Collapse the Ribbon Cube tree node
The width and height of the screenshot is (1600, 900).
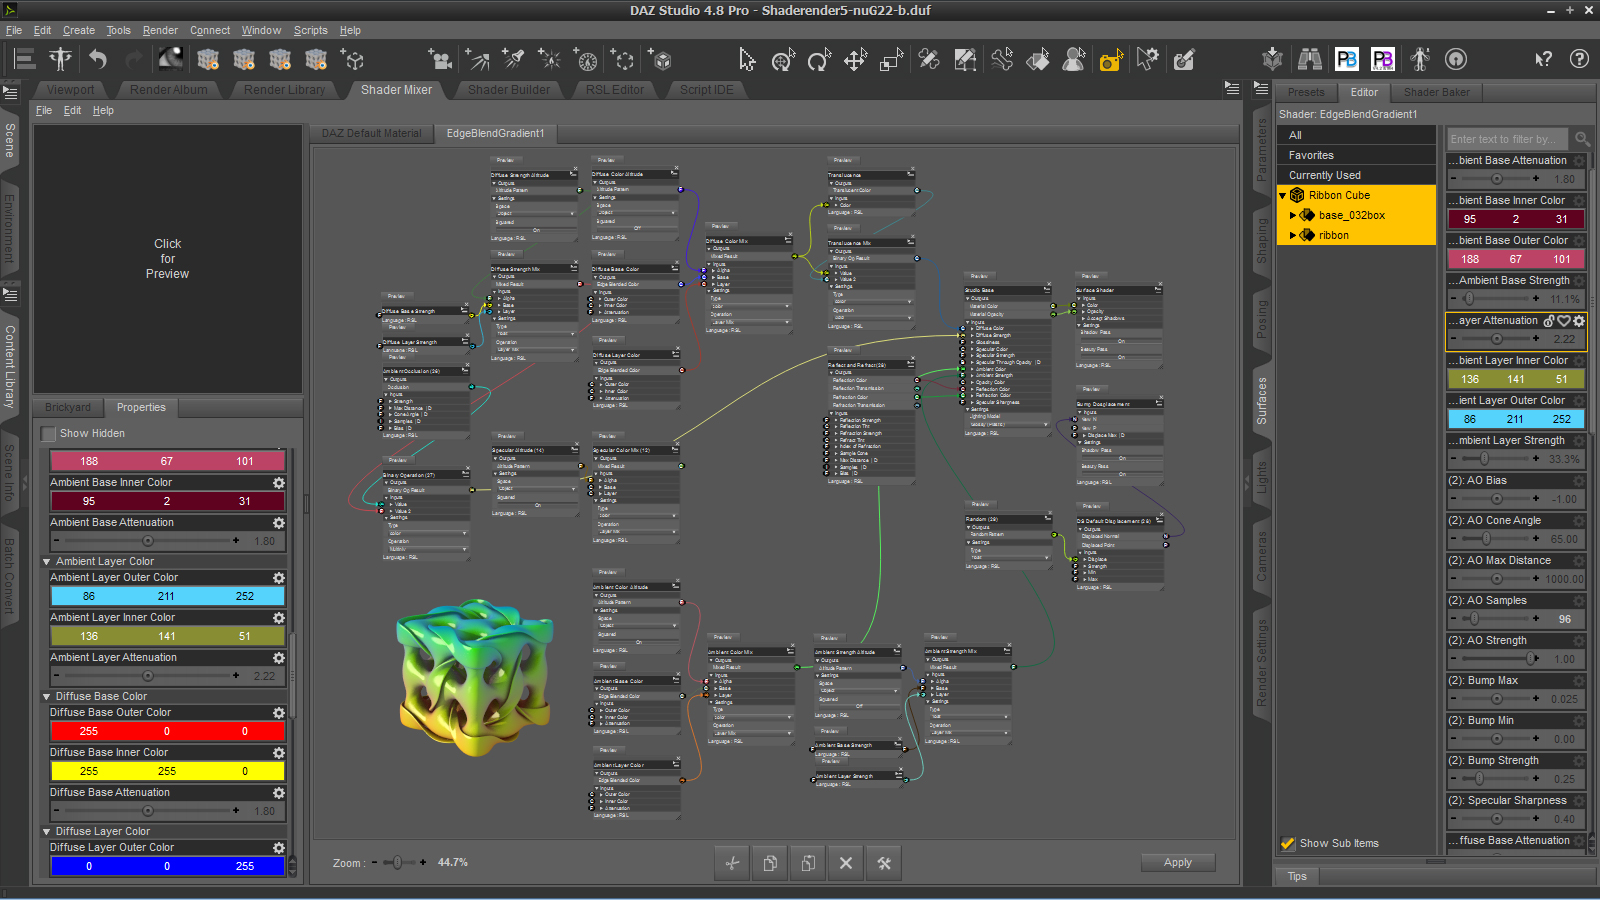point(1283,196)
